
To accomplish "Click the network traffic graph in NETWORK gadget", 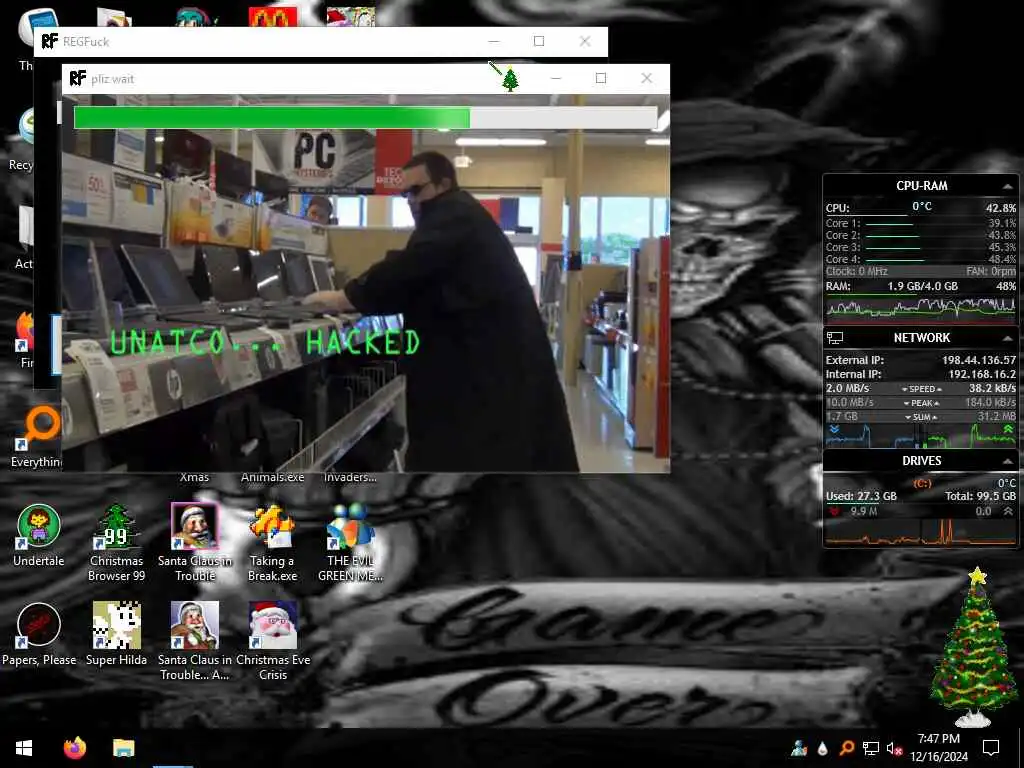I will [921, 435].
